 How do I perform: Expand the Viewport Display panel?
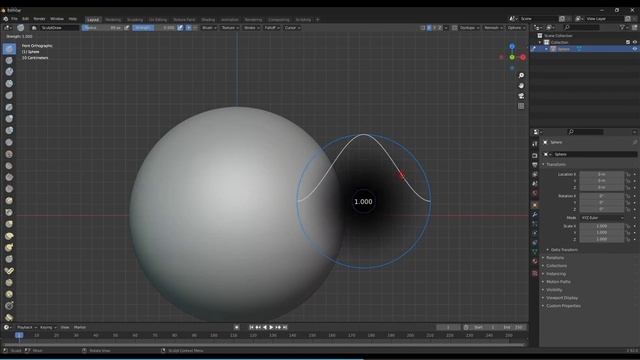[562, 298]
